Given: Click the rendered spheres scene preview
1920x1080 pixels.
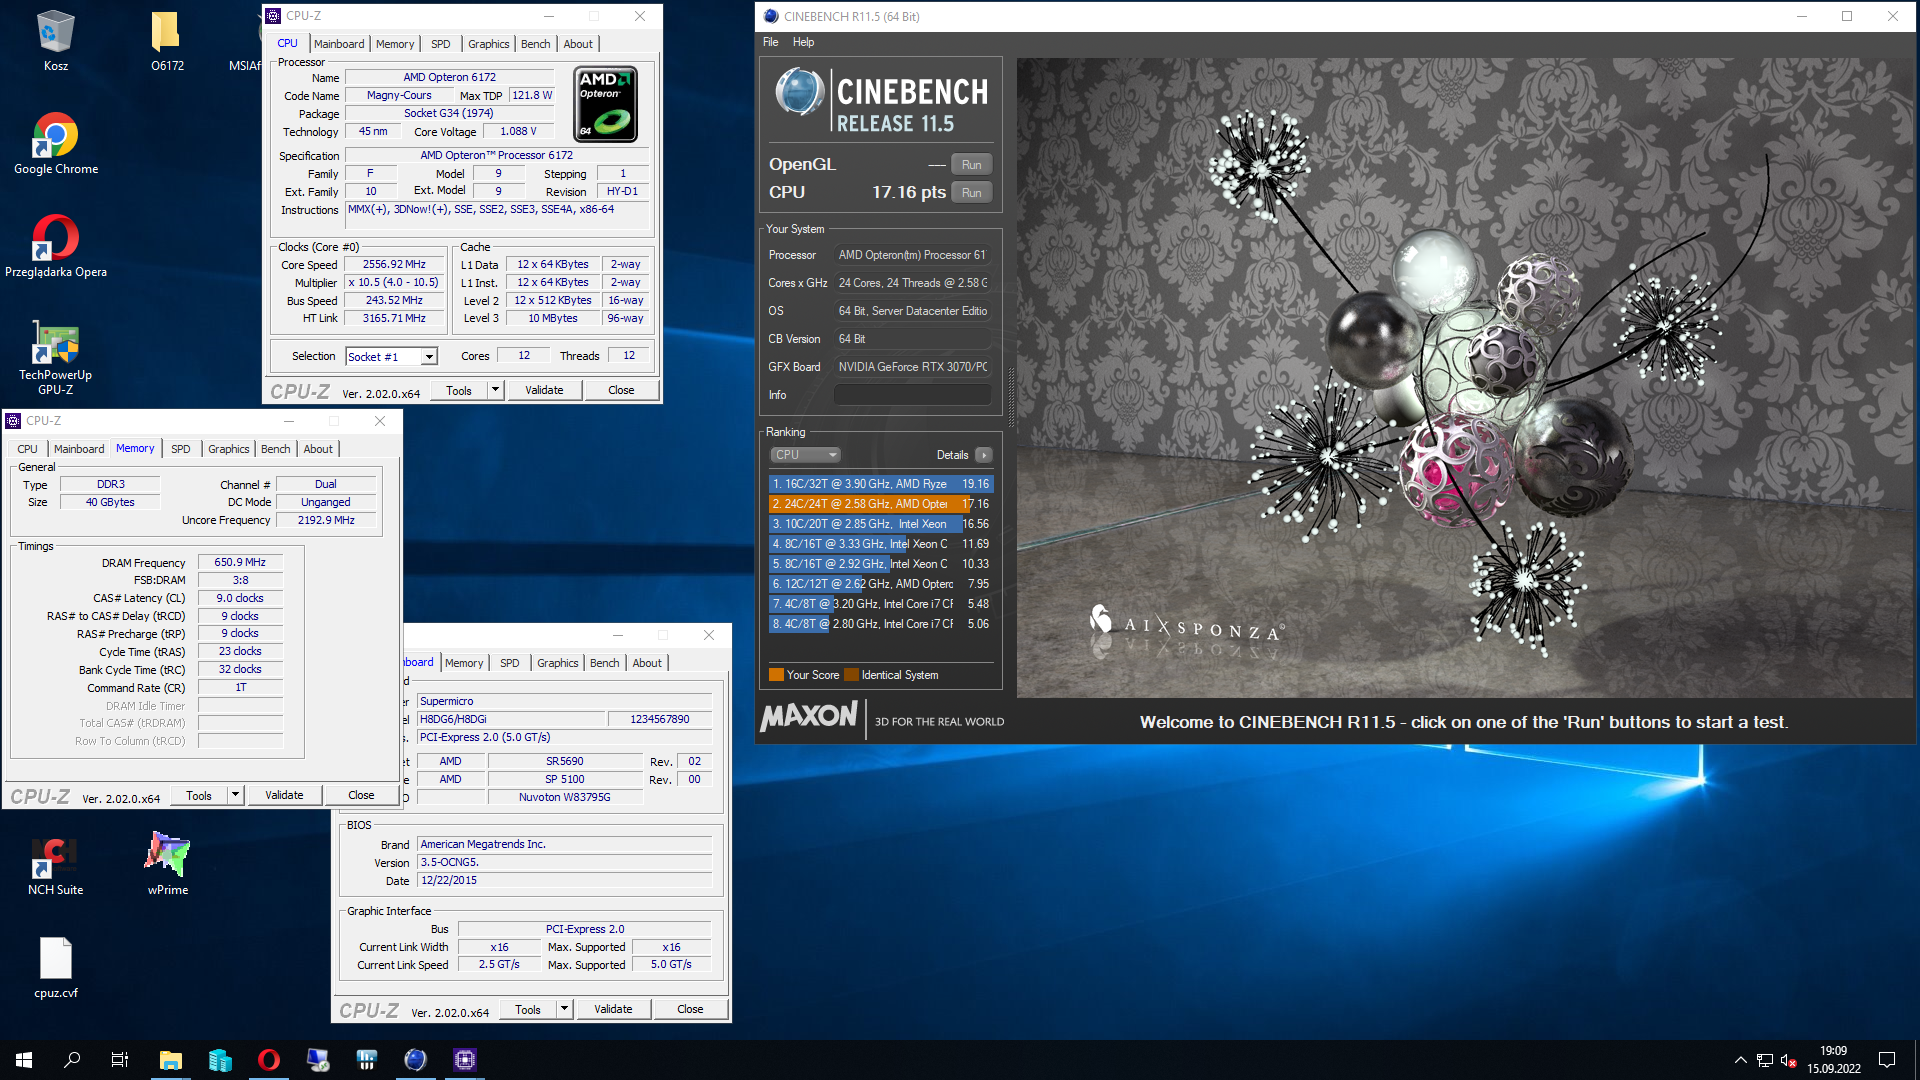Looking at the screenshot, I should click(x=1465, y=378).
